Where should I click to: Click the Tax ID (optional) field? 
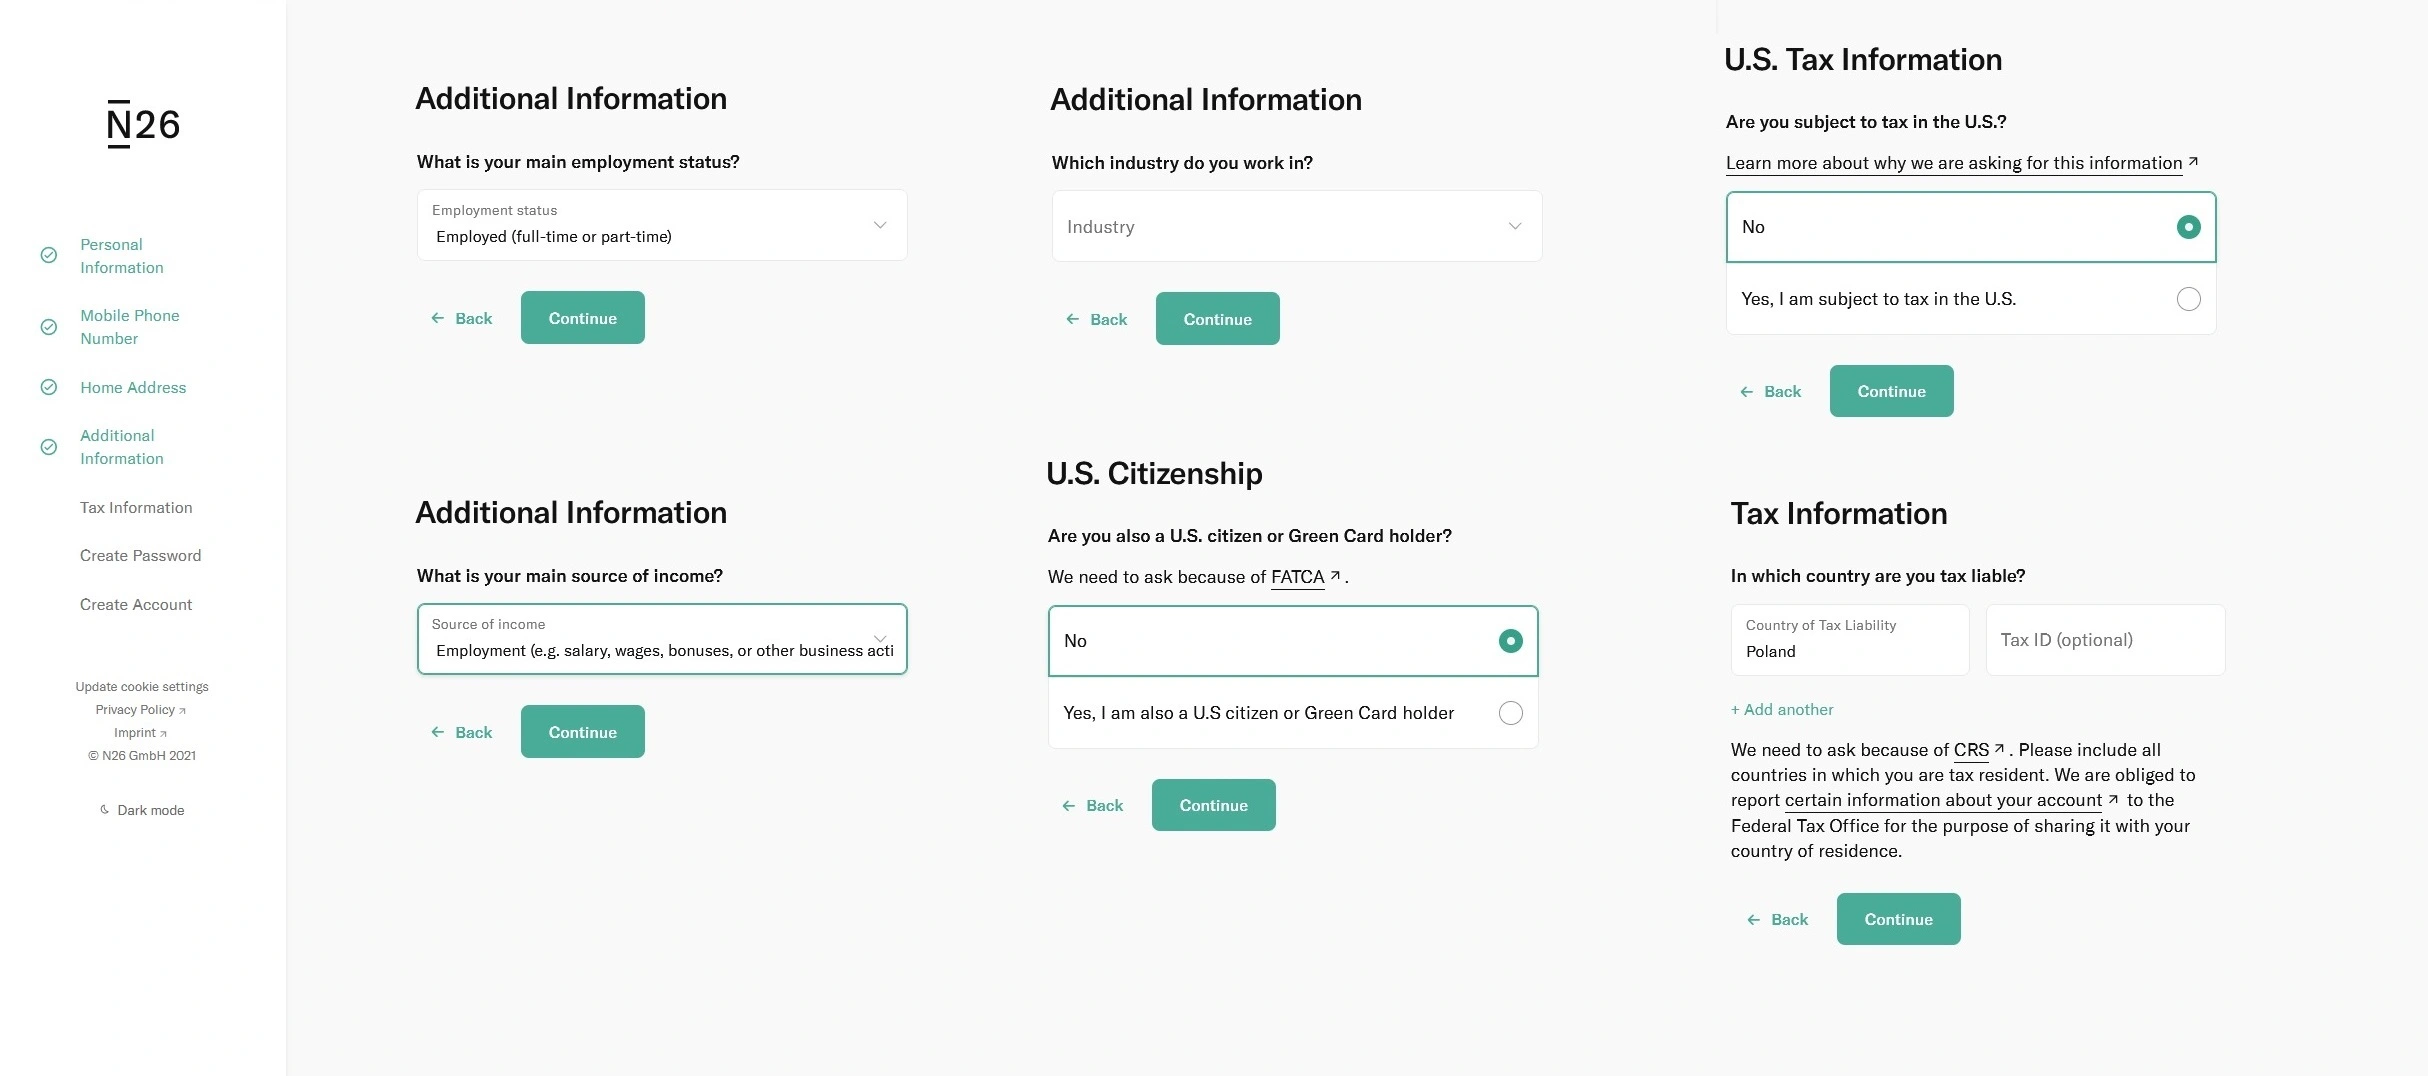click(2104, 640)
